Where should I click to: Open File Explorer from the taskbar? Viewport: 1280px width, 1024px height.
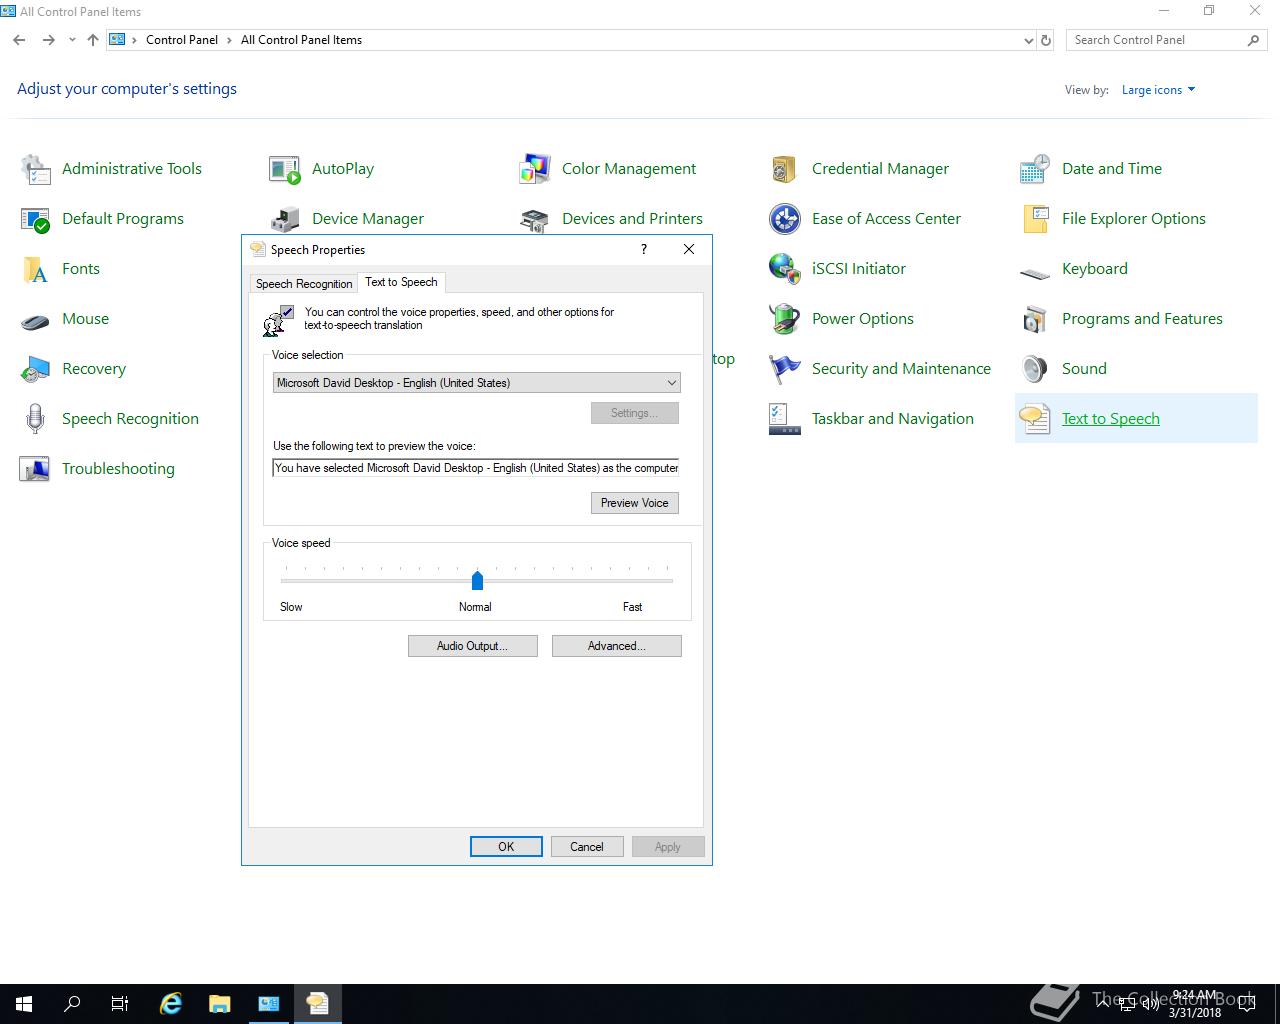220,1004
